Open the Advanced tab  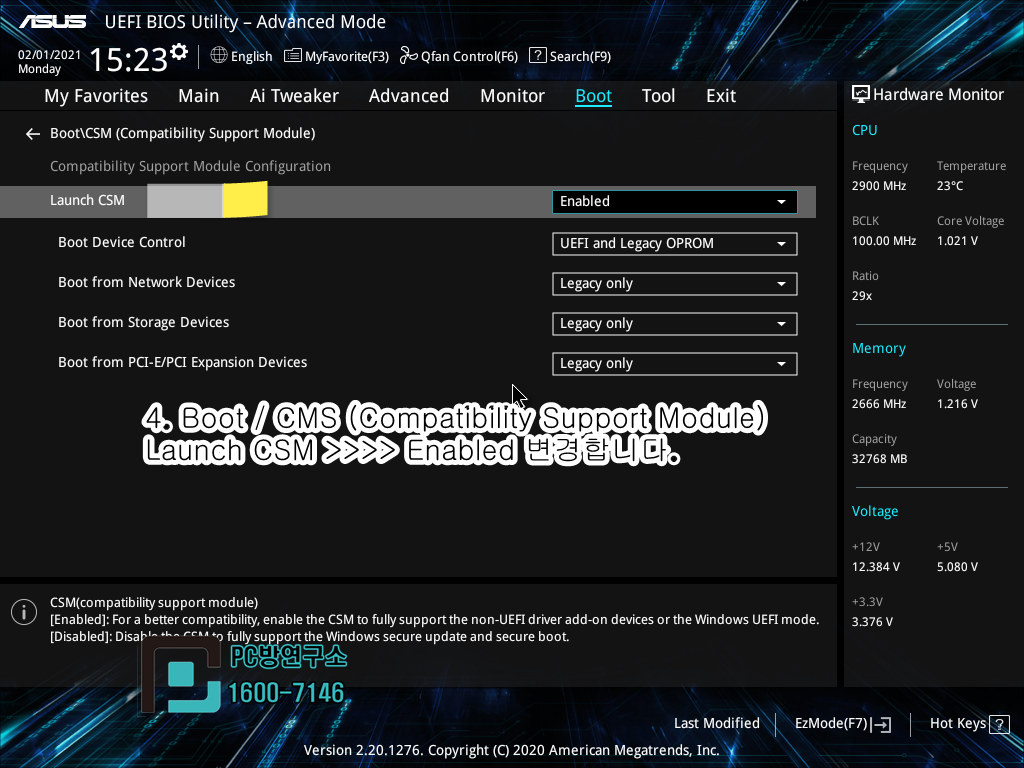pos(409,96)
